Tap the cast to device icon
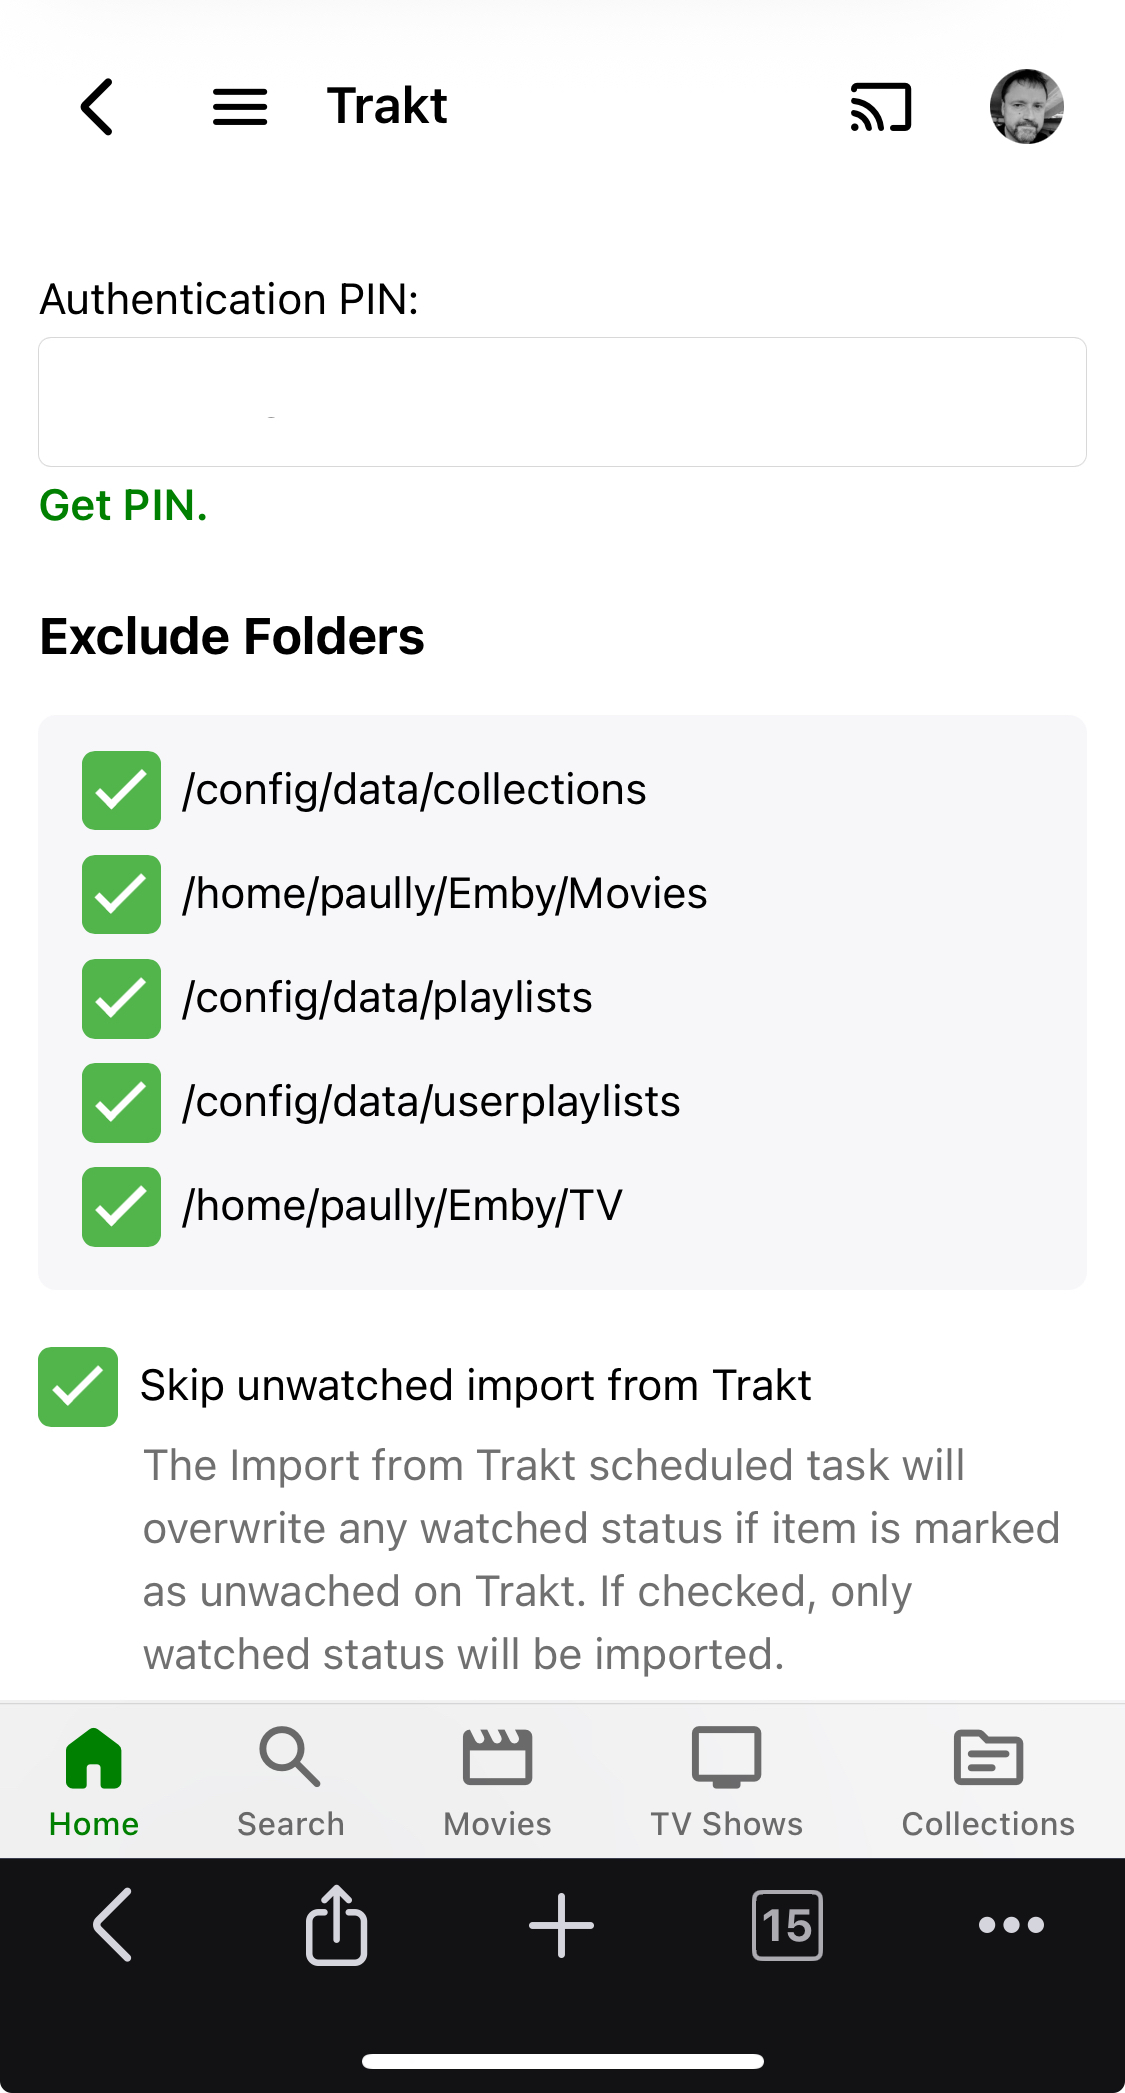Screen dimensions: 1125x2093 tap(881, 107)
